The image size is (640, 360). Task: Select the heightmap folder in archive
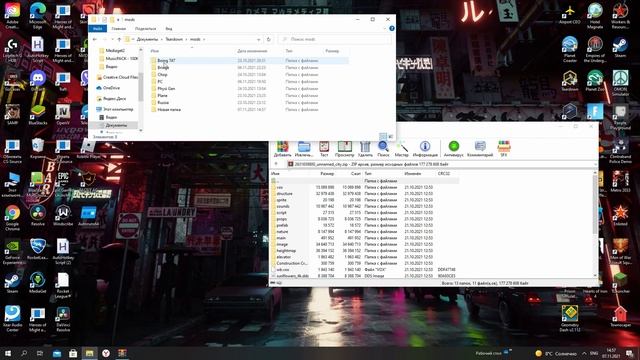pos(286,251)
